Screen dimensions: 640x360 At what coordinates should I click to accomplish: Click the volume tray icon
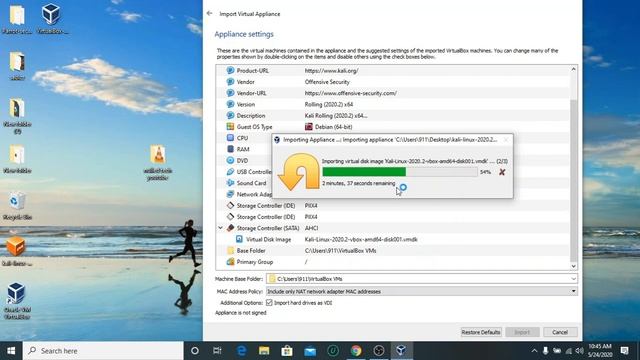[579, 351]
